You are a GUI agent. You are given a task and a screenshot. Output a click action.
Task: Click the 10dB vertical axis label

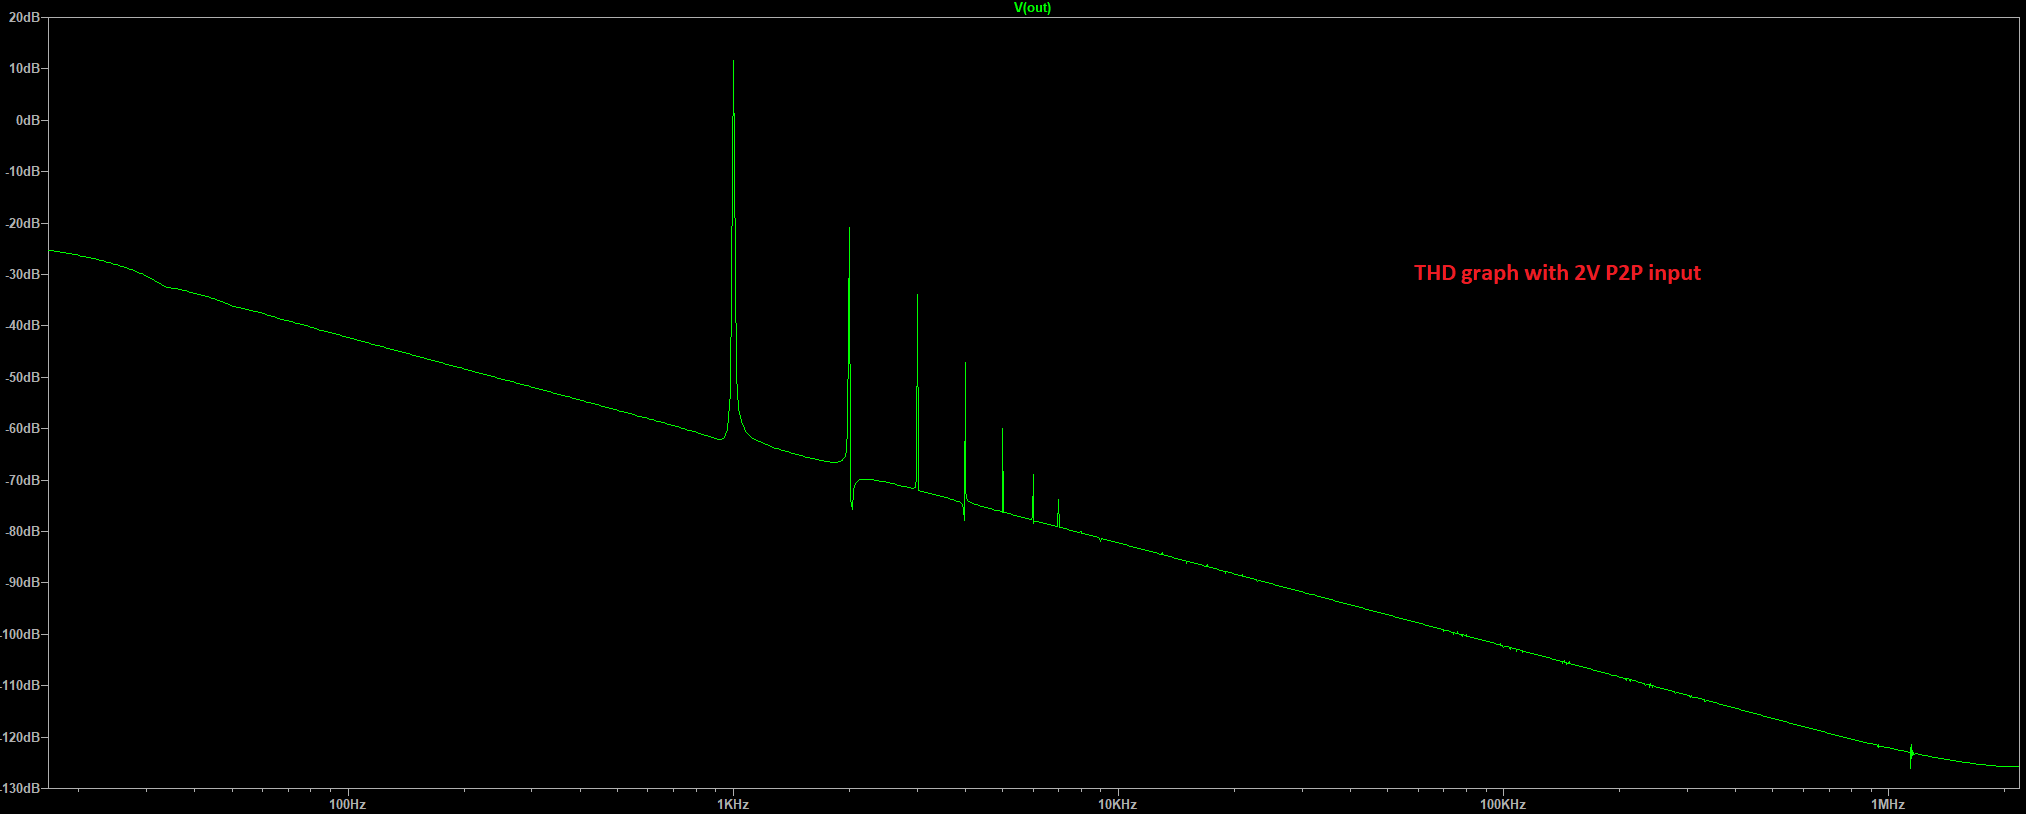(24, 68)
